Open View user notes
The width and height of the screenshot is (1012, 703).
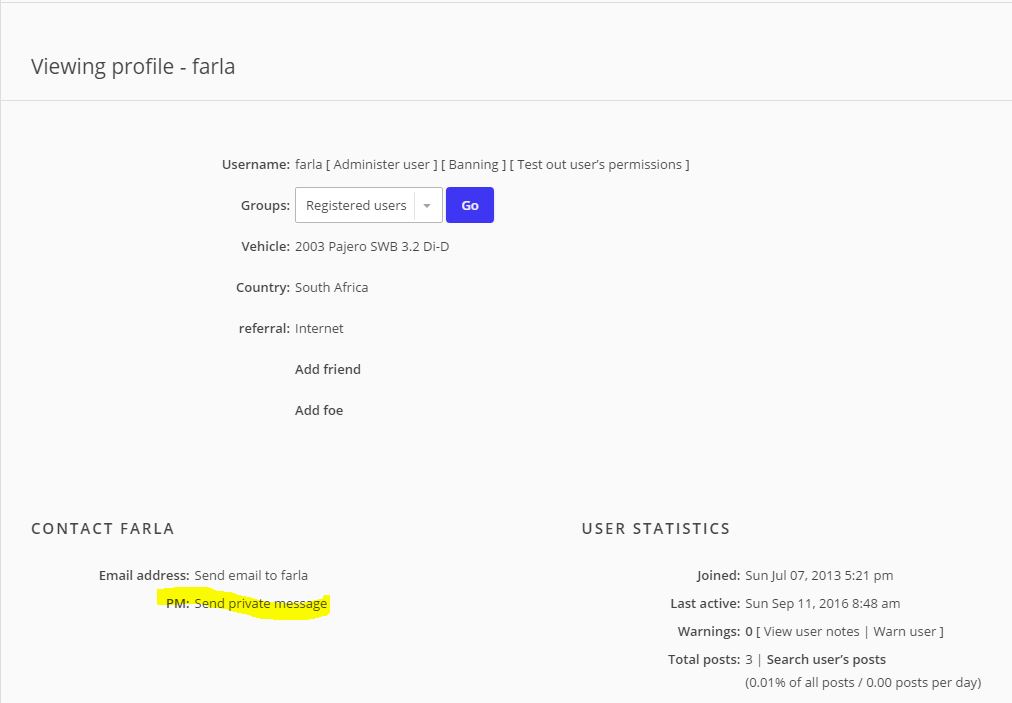pos(811,631)
